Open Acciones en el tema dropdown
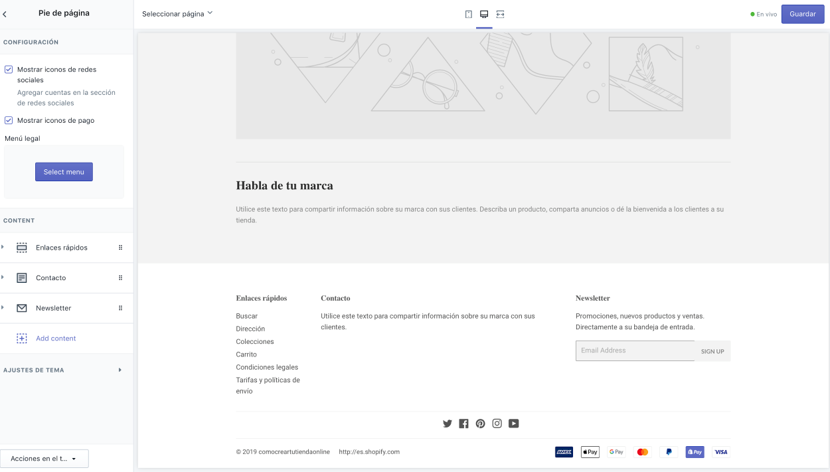 point(44,459)
